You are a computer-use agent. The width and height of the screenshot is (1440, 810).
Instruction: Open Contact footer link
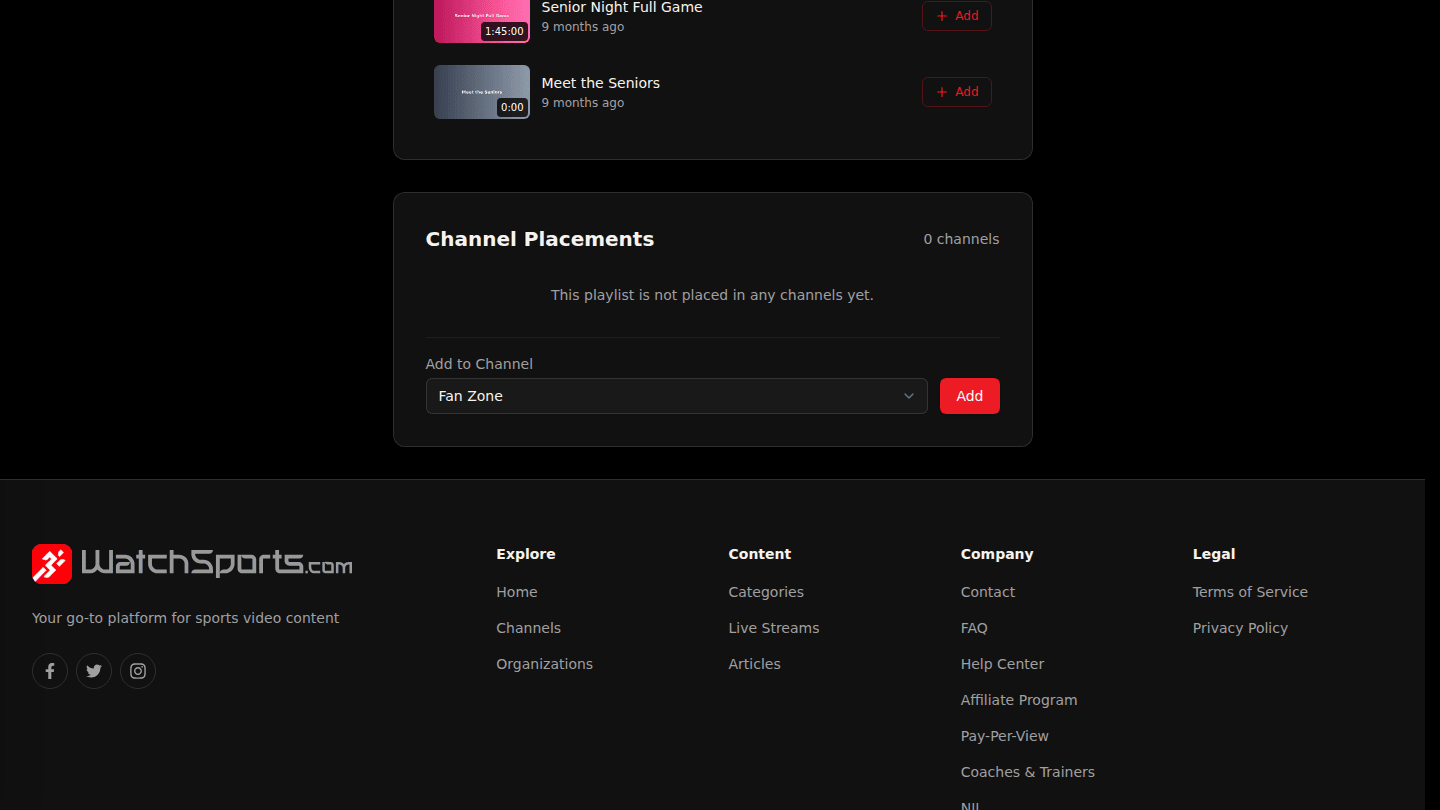988,592
